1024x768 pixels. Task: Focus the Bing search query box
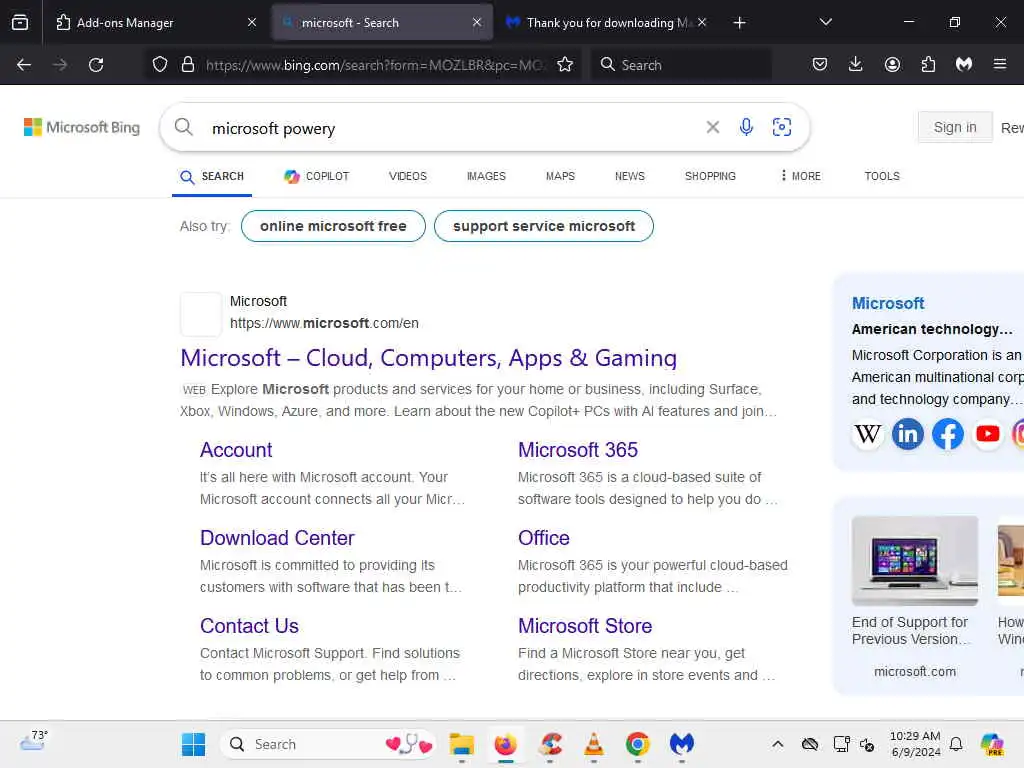tap(451, 129)
